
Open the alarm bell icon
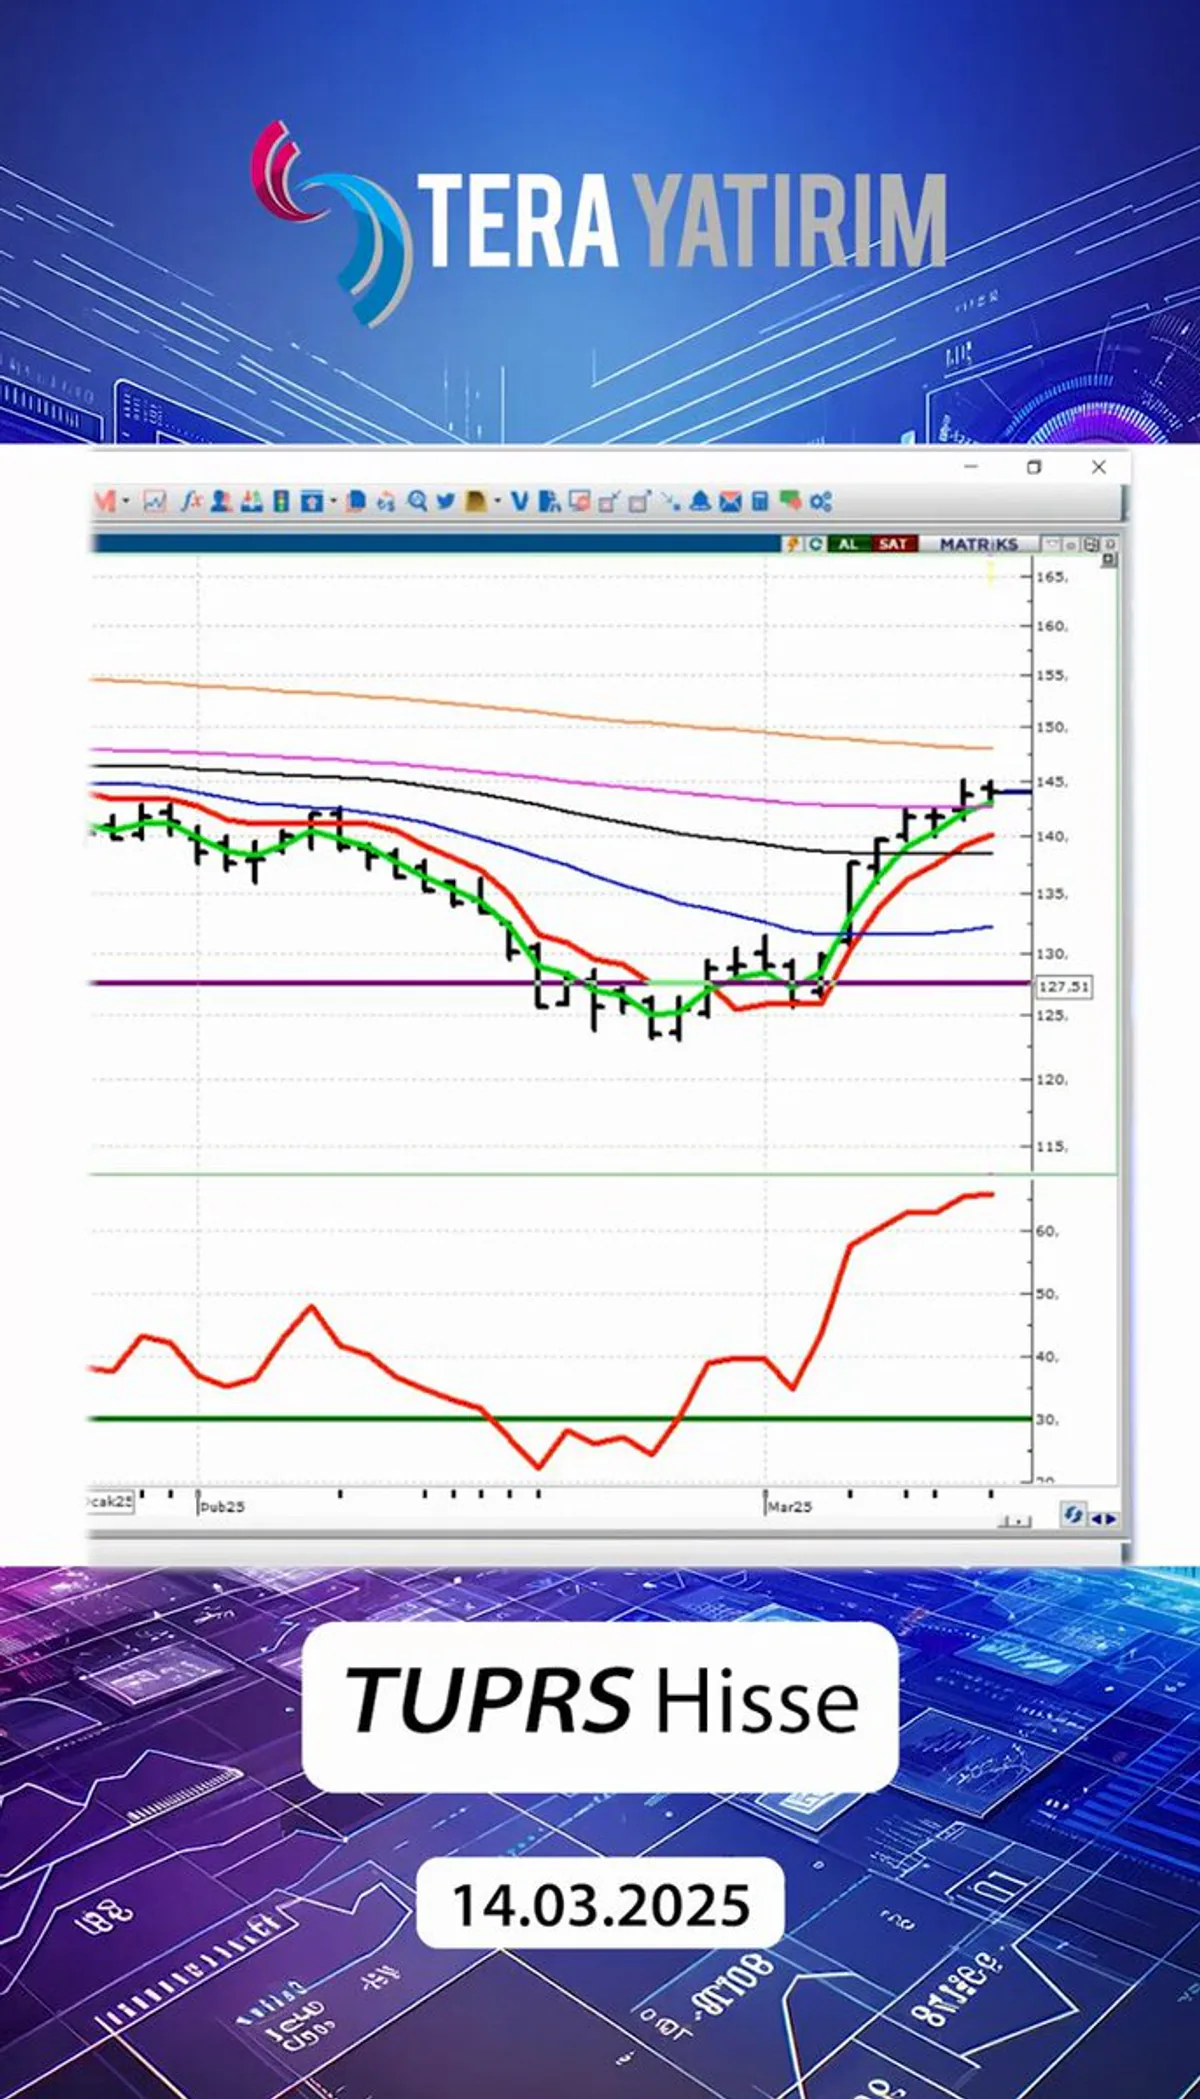pos(701,502)
